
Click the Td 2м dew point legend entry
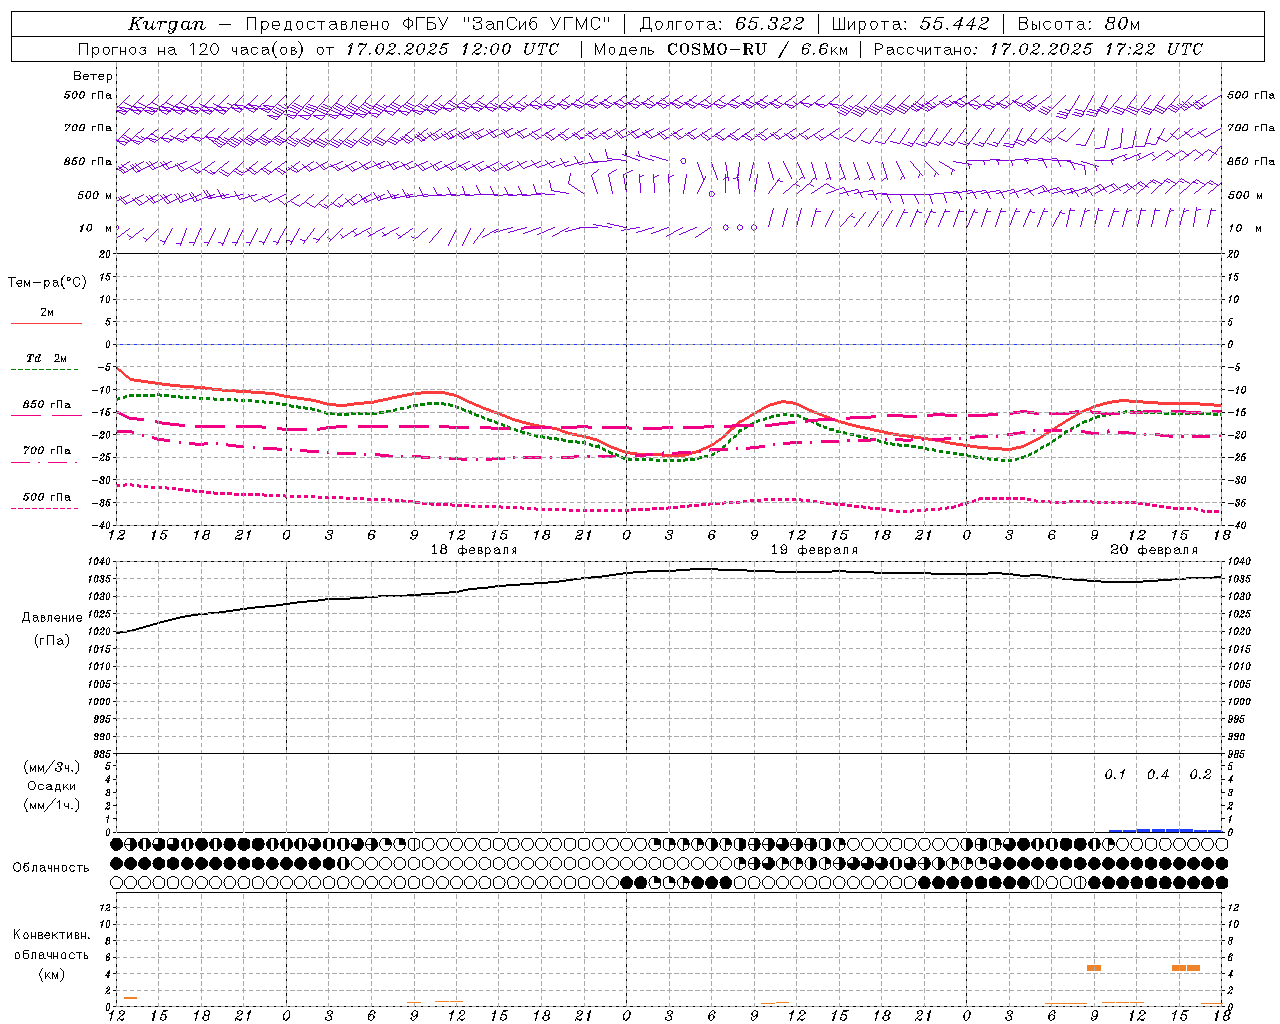coord(47,358)
